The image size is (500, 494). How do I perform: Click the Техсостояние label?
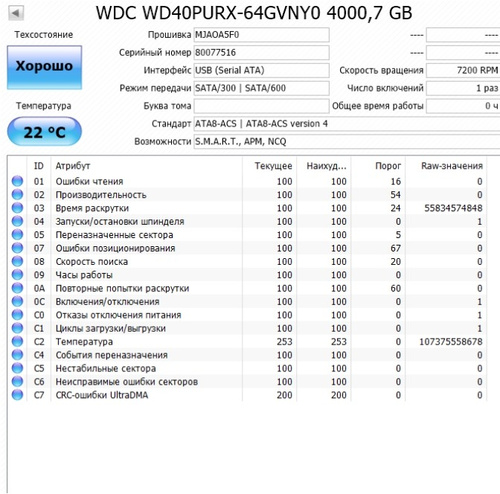point(44,35)
